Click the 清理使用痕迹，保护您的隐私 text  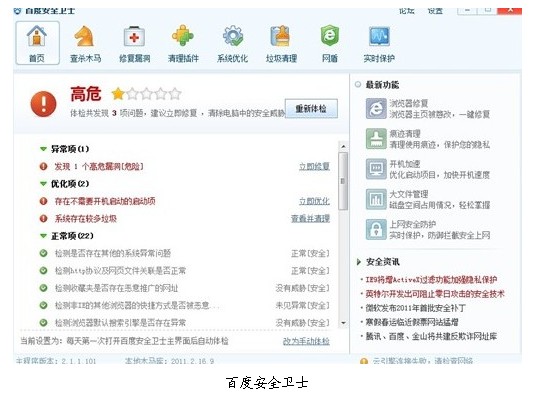click(440, 144)
